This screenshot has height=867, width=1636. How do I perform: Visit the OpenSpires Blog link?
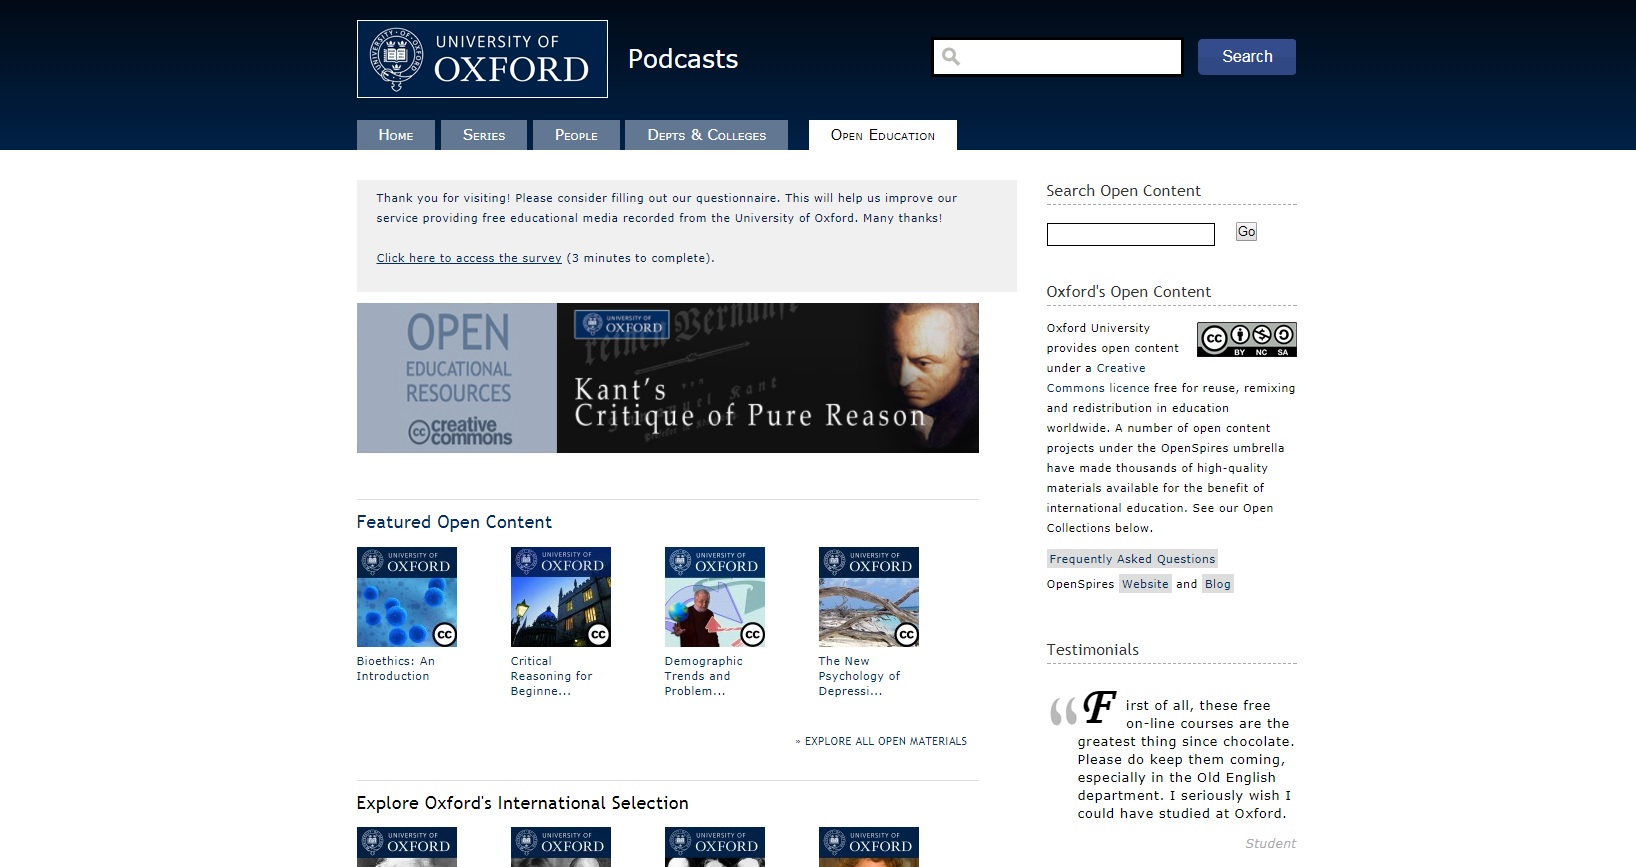pos(1217,584)
